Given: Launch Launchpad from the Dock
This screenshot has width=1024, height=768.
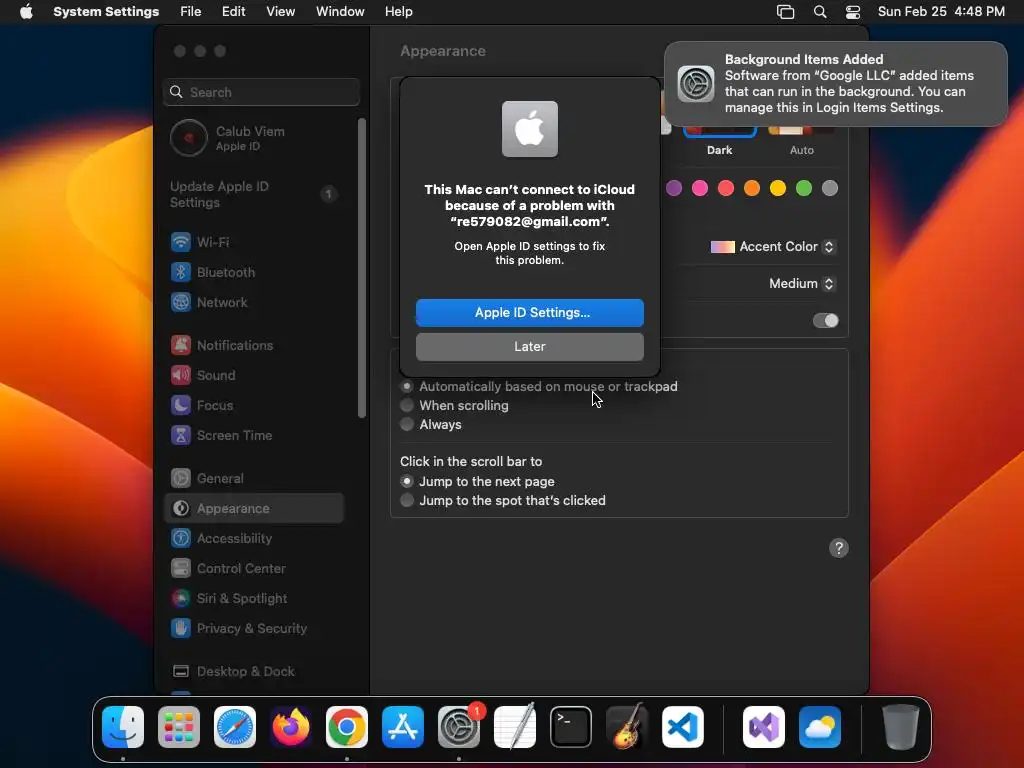Looking at the screenshot, I should point(179,727).
